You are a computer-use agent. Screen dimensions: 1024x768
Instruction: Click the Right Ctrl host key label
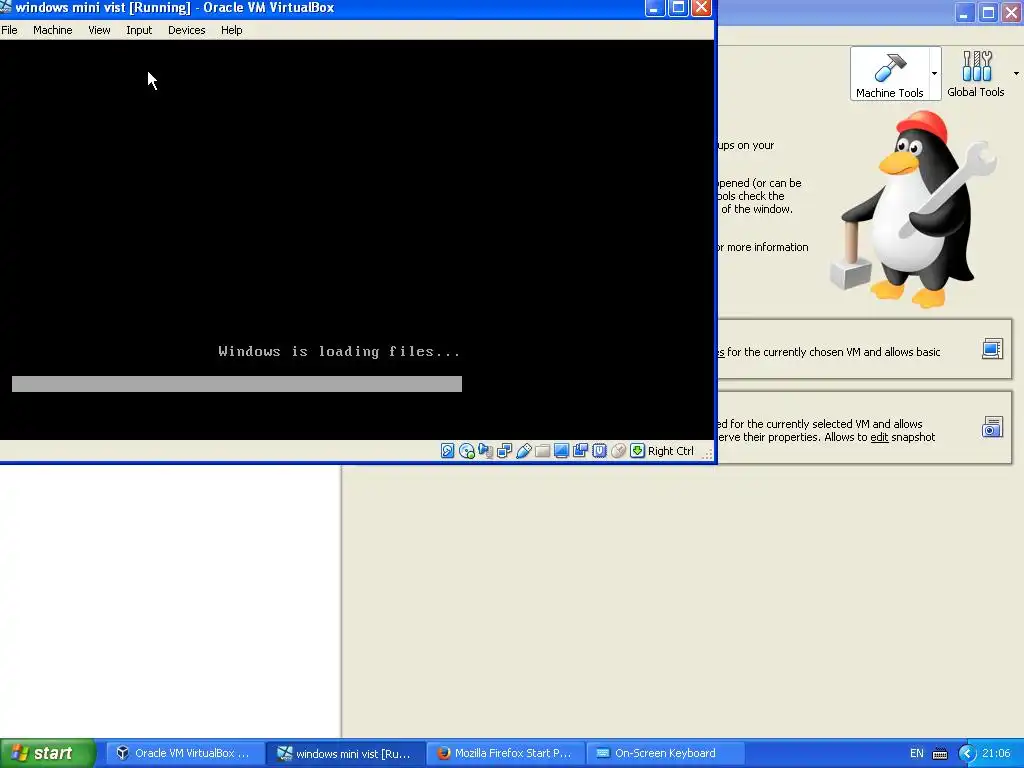[x=671, y=451]
